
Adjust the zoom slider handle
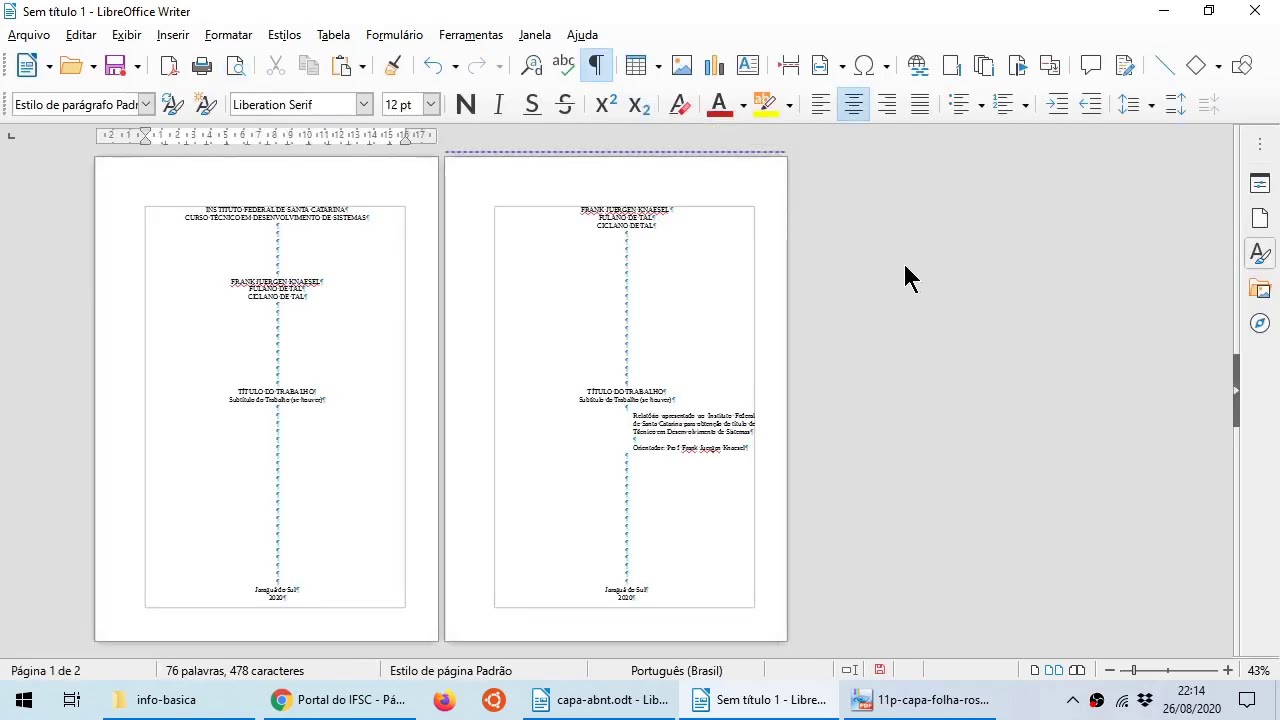pyautogui.click(x=1133, y=670)
